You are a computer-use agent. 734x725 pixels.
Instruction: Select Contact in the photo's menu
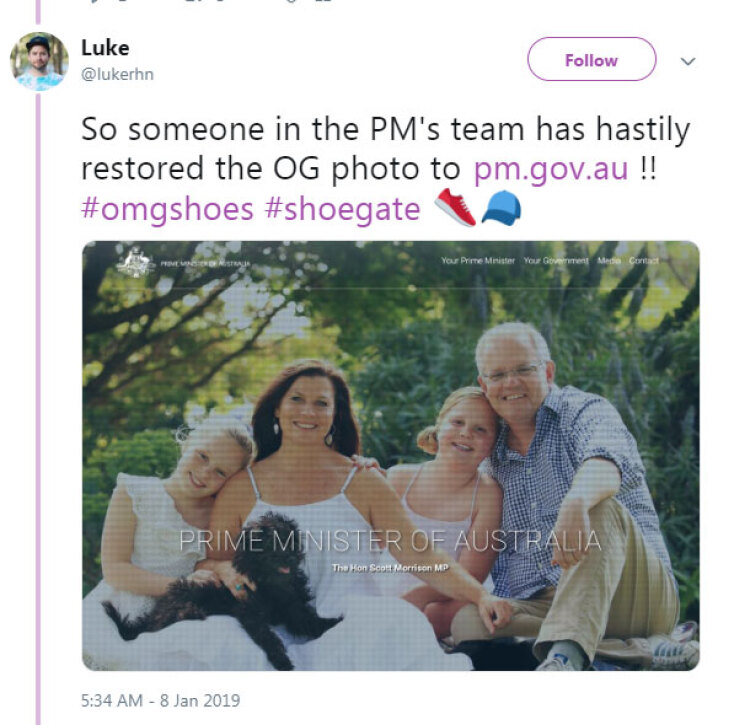[x=644, y=261]
